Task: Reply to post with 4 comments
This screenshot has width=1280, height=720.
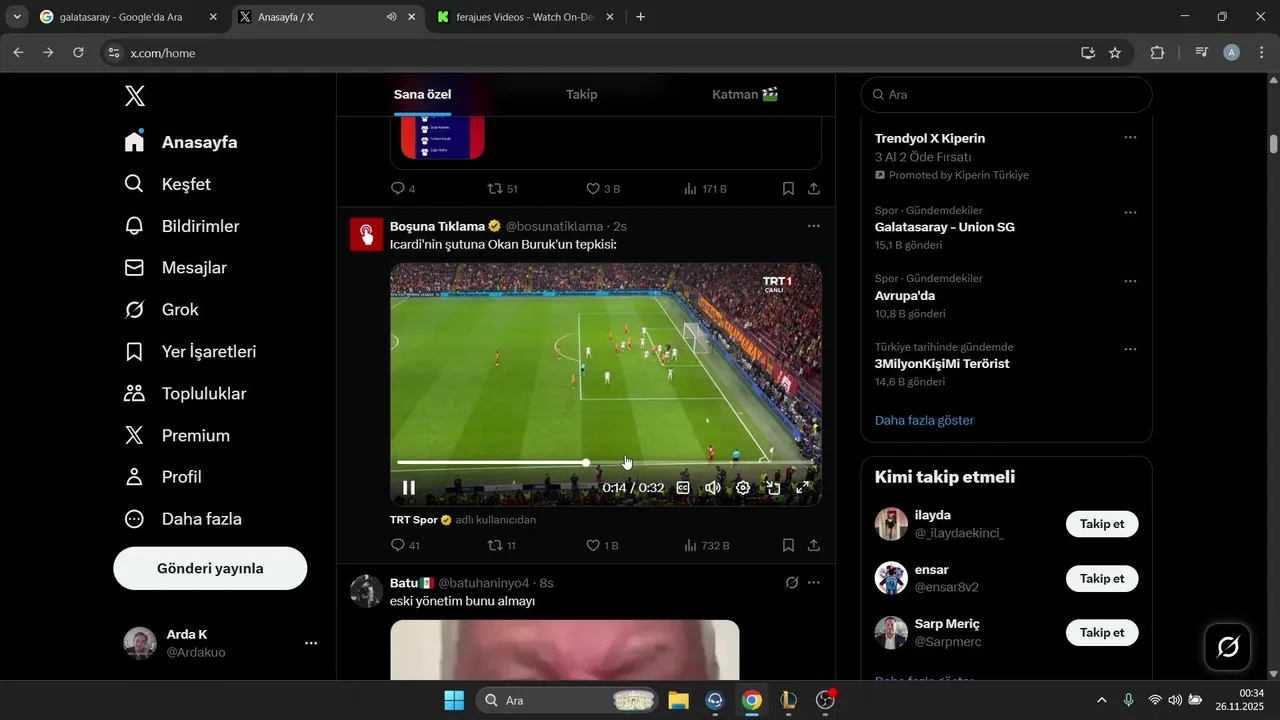Action: pos(403,189)
